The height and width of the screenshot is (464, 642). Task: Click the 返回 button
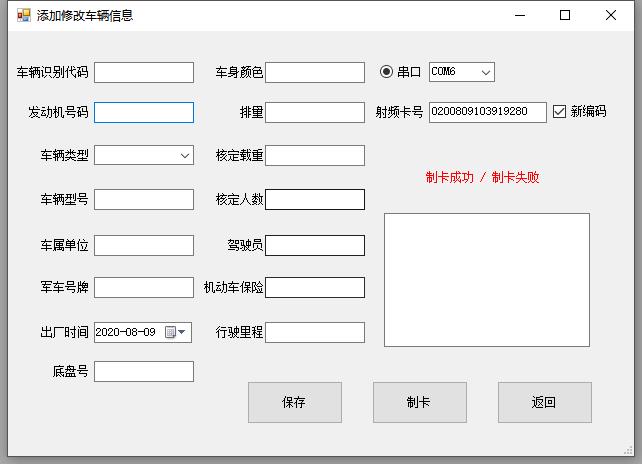544,402
